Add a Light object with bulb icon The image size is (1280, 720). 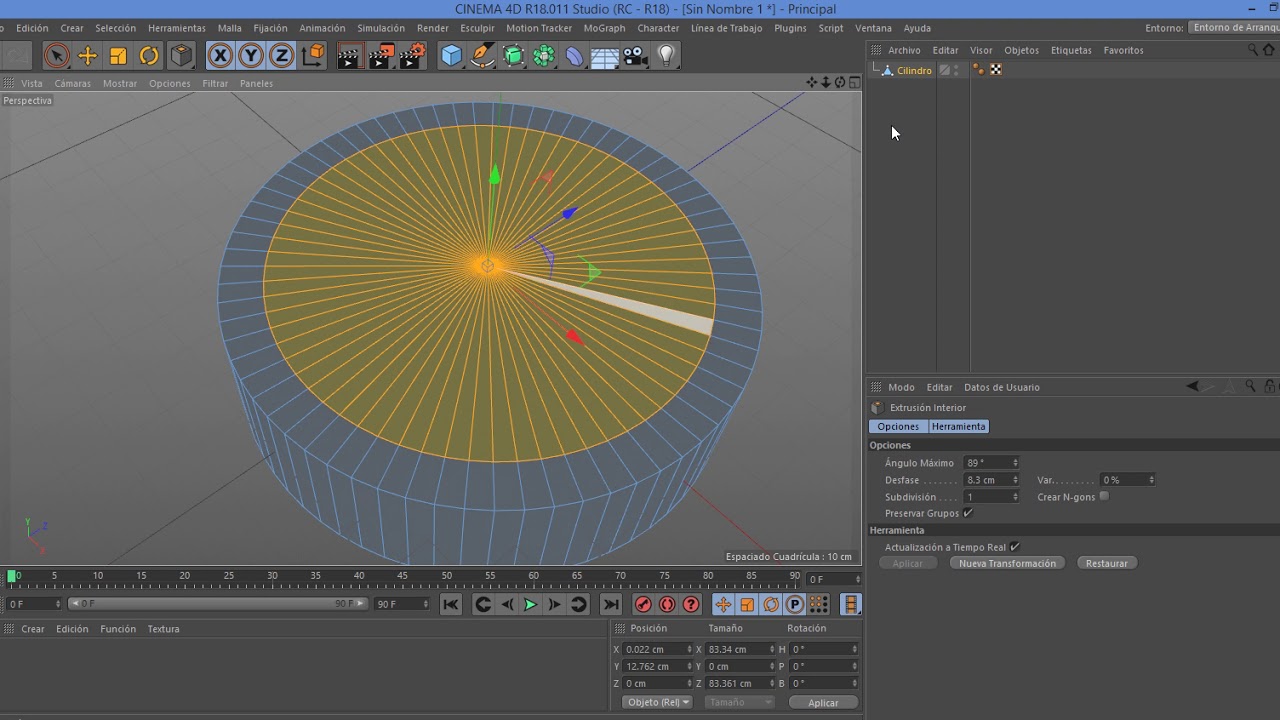coord(667,56)
